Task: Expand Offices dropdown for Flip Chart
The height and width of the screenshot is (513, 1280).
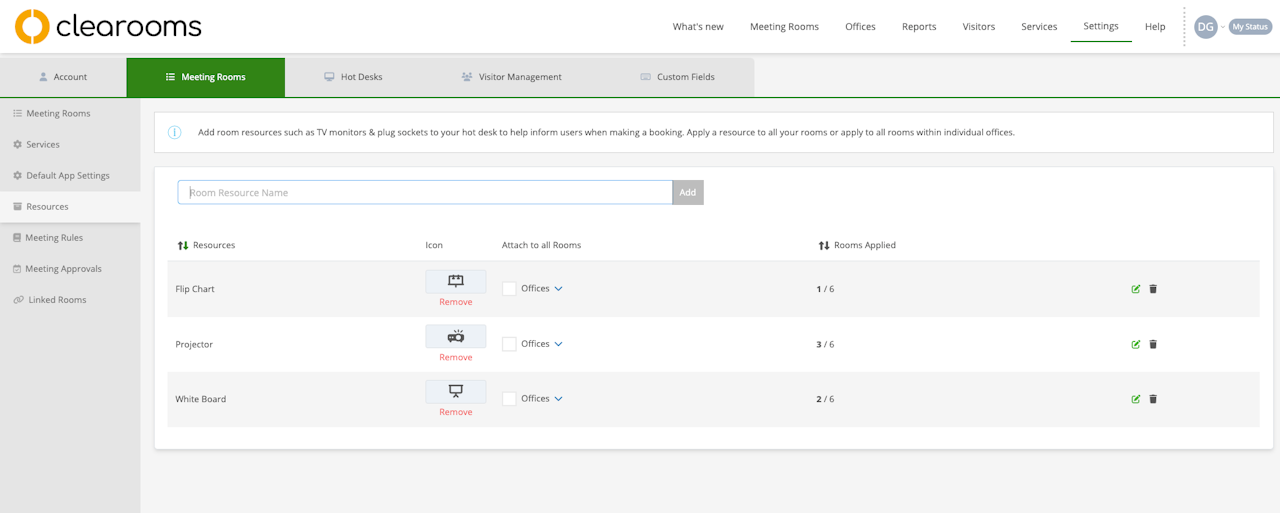Action: point(558,289)
